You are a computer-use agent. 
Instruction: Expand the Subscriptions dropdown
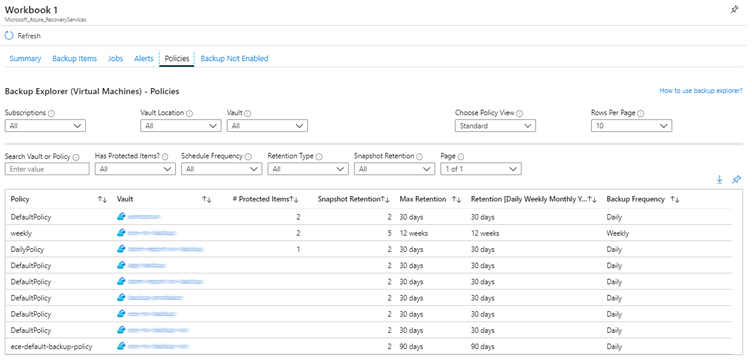(x=45, y=126)
